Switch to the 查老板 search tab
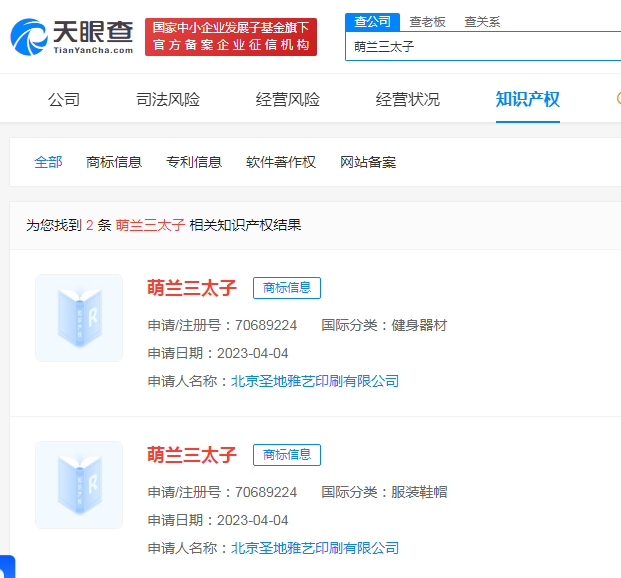Image resolution: width=621 pixels, height=578 pixels. tap(427, 22)
